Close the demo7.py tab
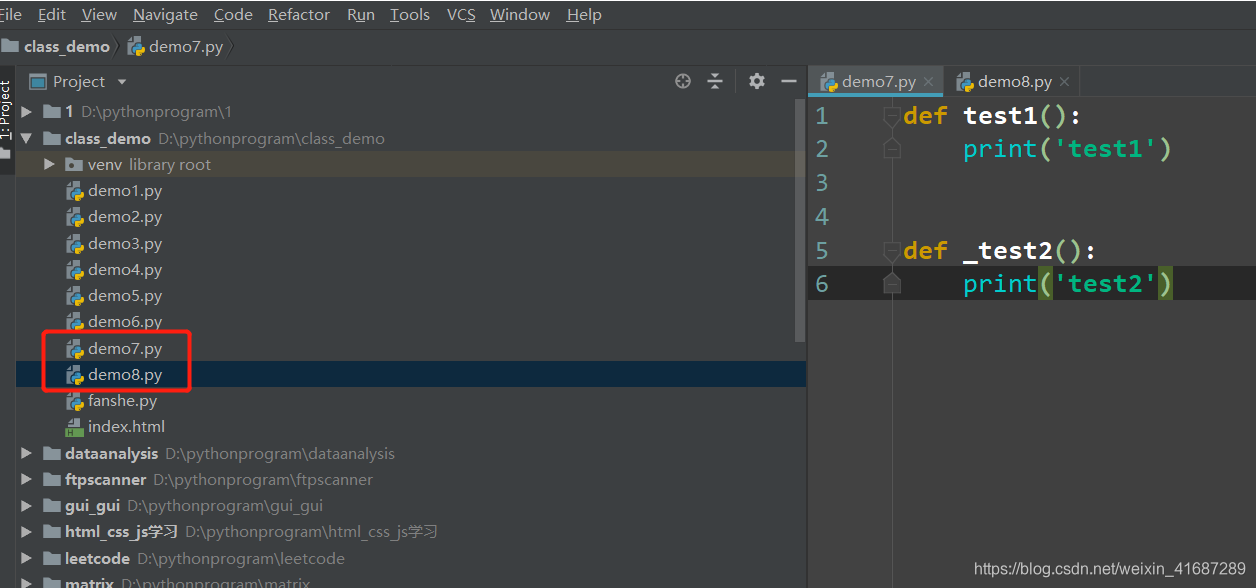Screen dimensions: 1256x588 [929, 82]
